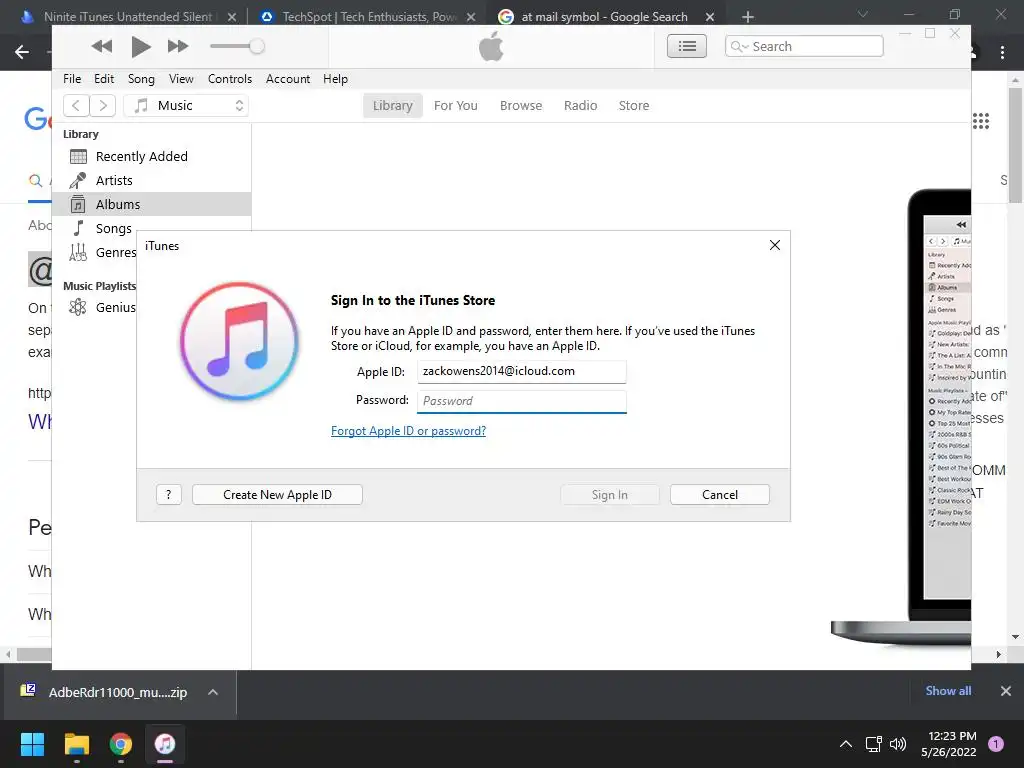Open the Song menu

tap(141, 79)
